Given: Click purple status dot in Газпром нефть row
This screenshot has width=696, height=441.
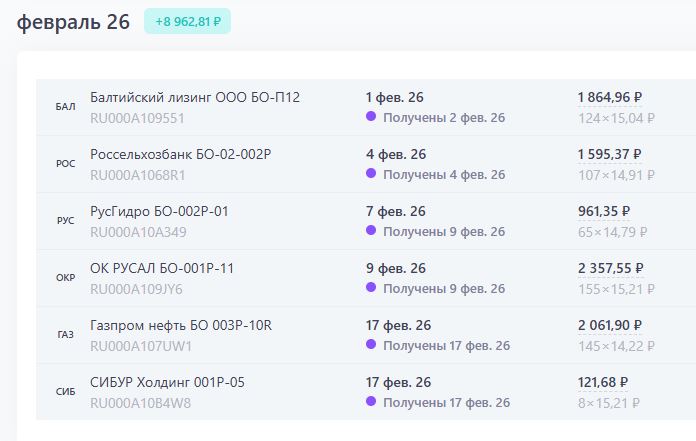Looking at the screenshot, I should 371,344.
